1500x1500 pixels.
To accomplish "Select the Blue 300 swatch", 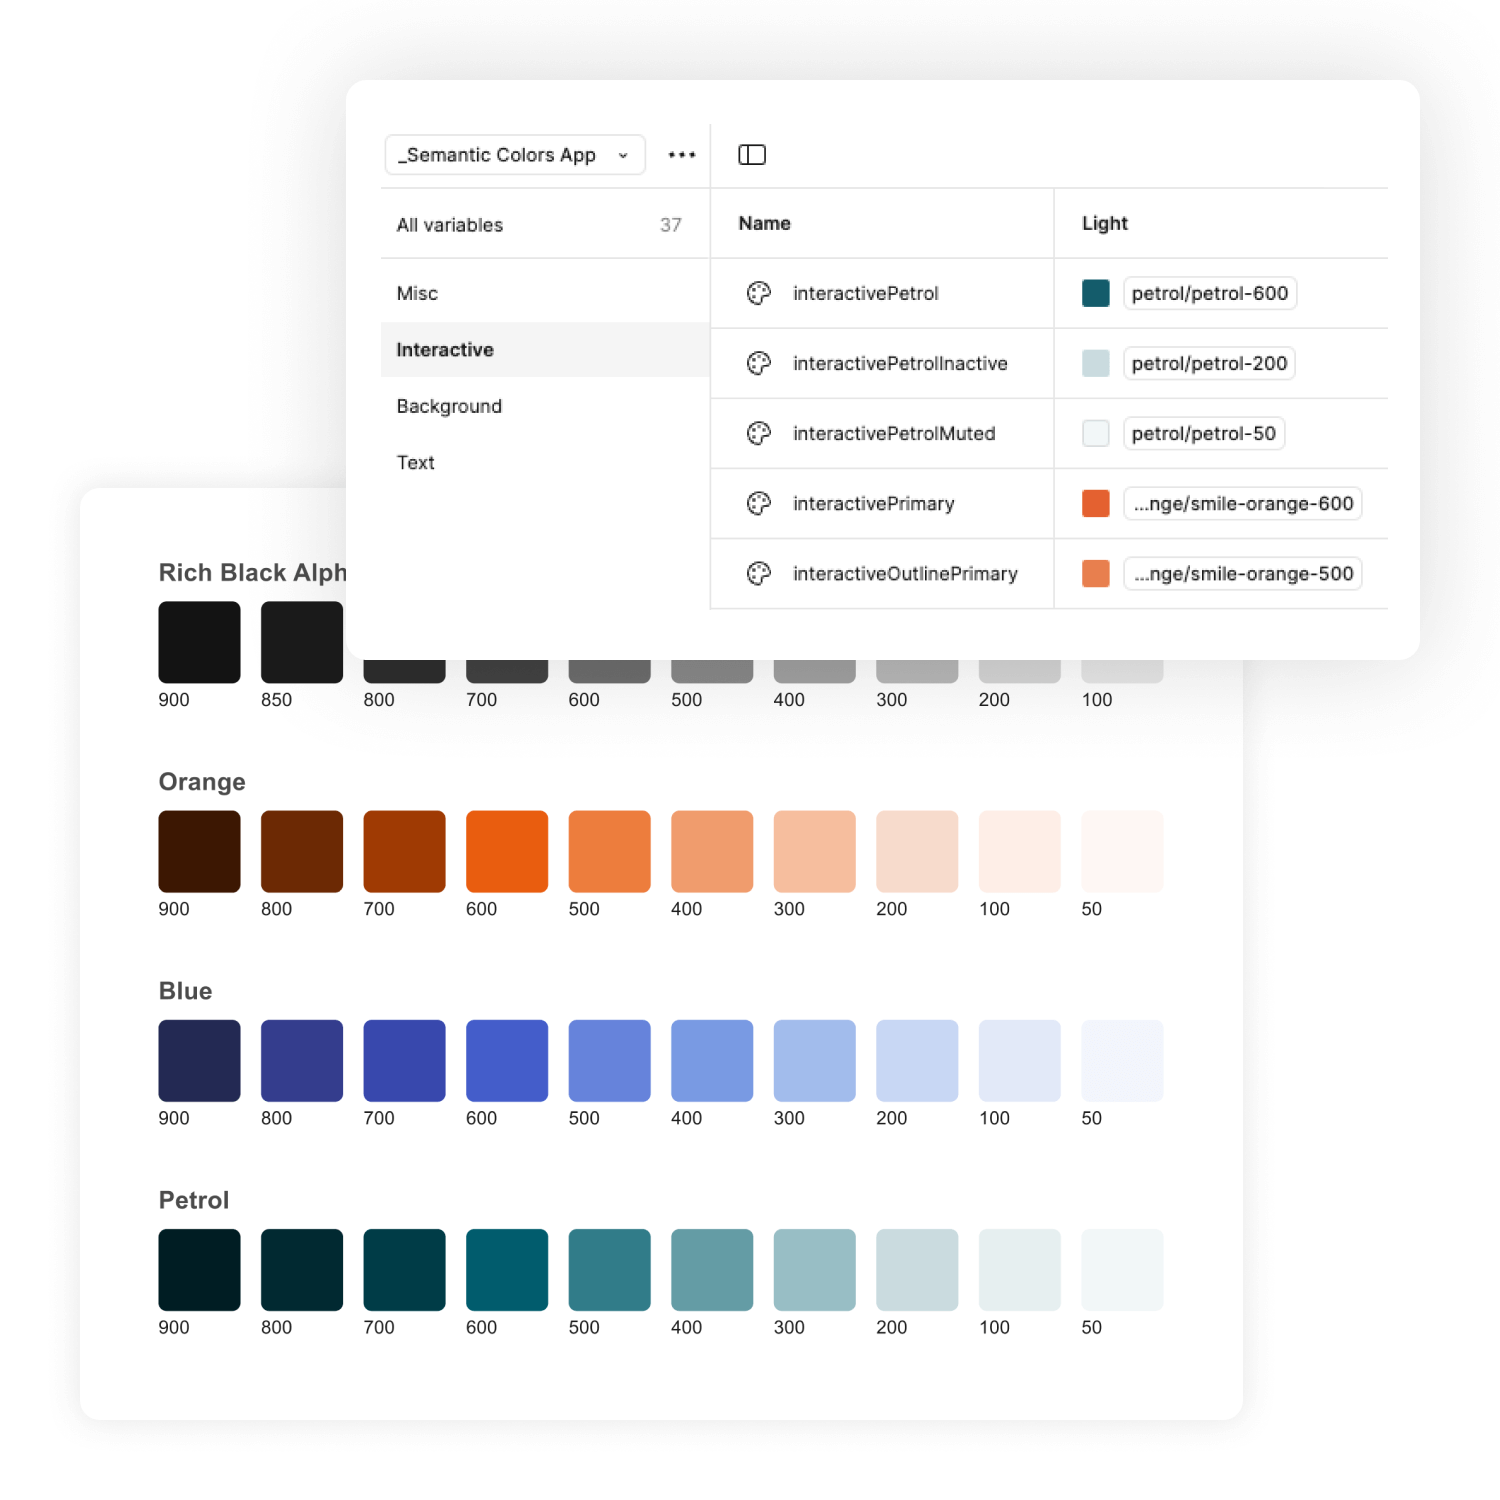I will point(815,1060).
